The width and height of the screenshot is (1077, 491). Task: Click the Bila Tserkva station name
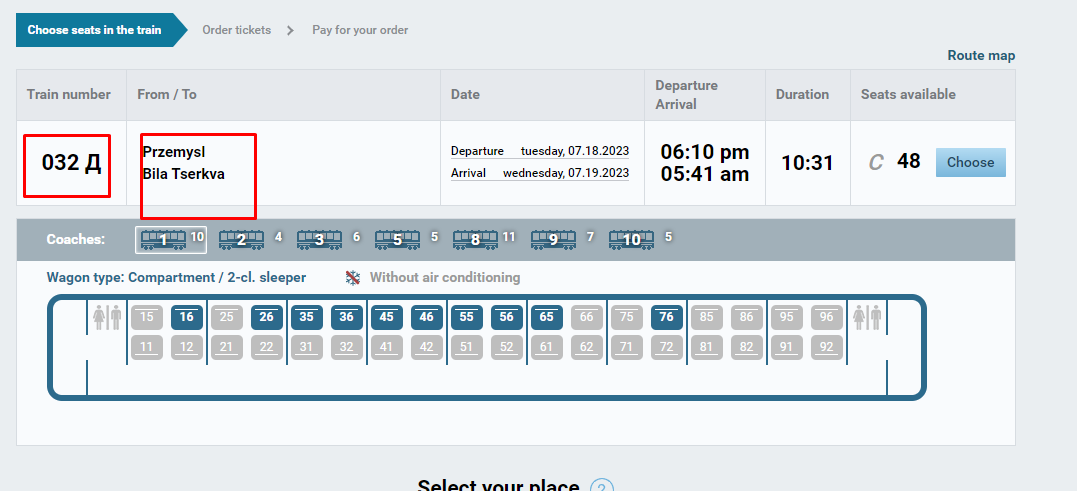pyautogui.click(x=183, y=174)
